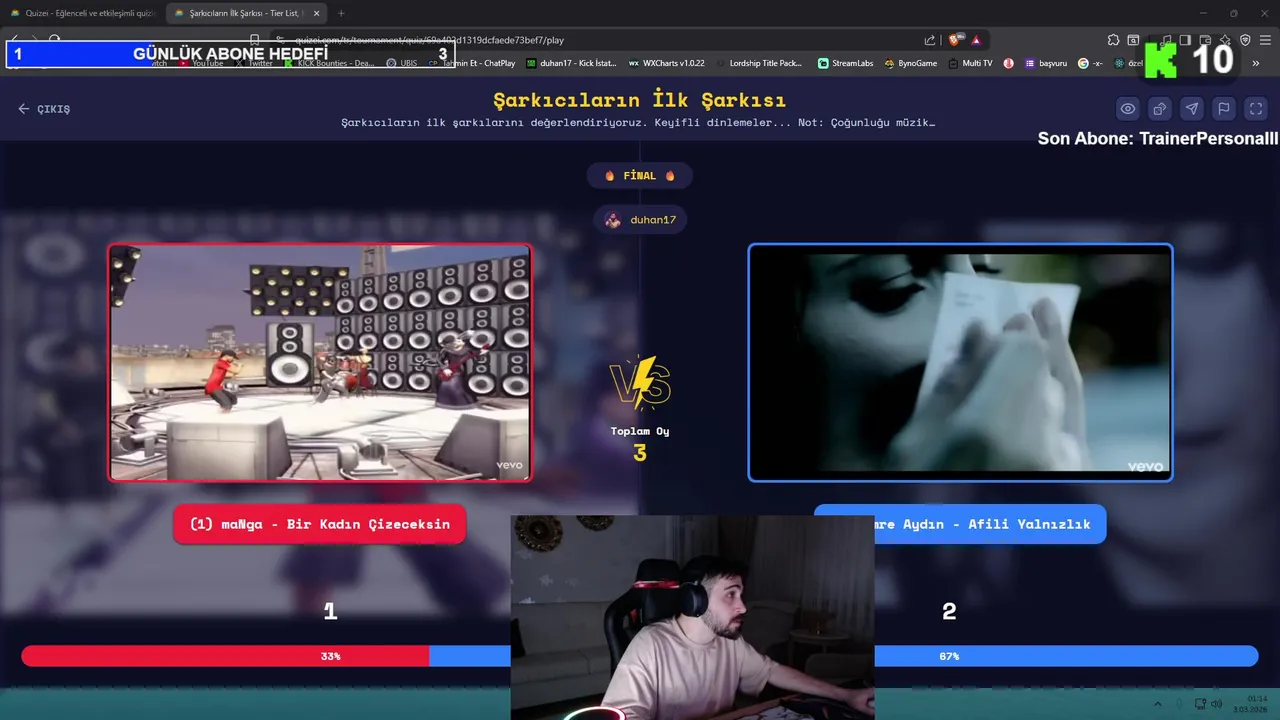
Task: Click the copy link icon in quiz header
Action: pyautogui.click(x=1160, y=109)
